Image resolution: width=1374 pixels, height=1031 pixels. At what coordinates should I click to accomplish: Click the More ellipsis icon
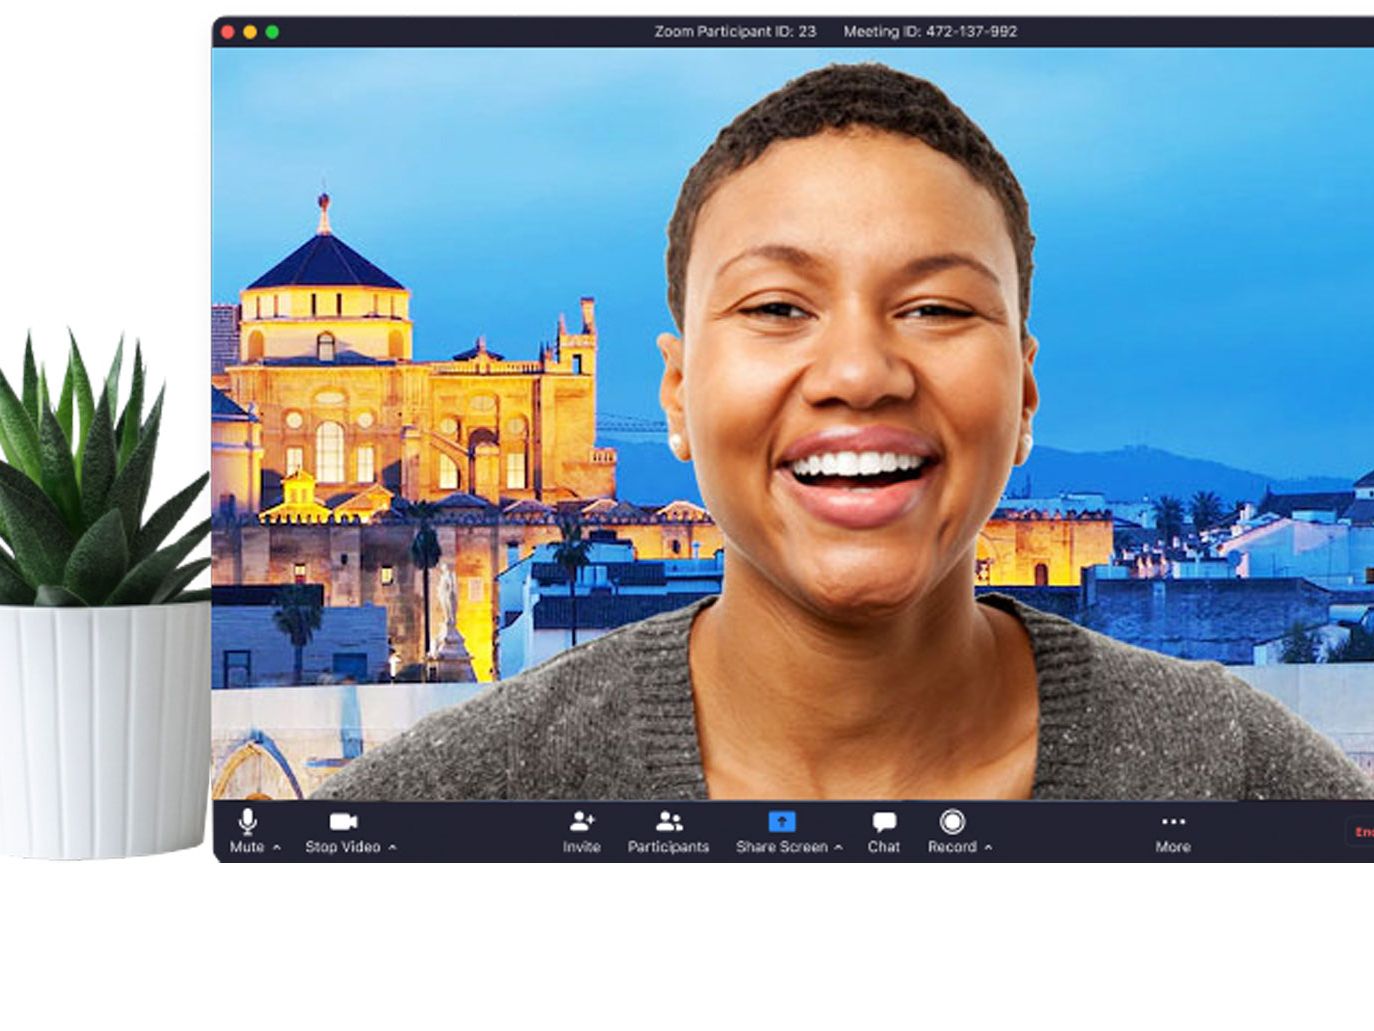point(1171,823)
